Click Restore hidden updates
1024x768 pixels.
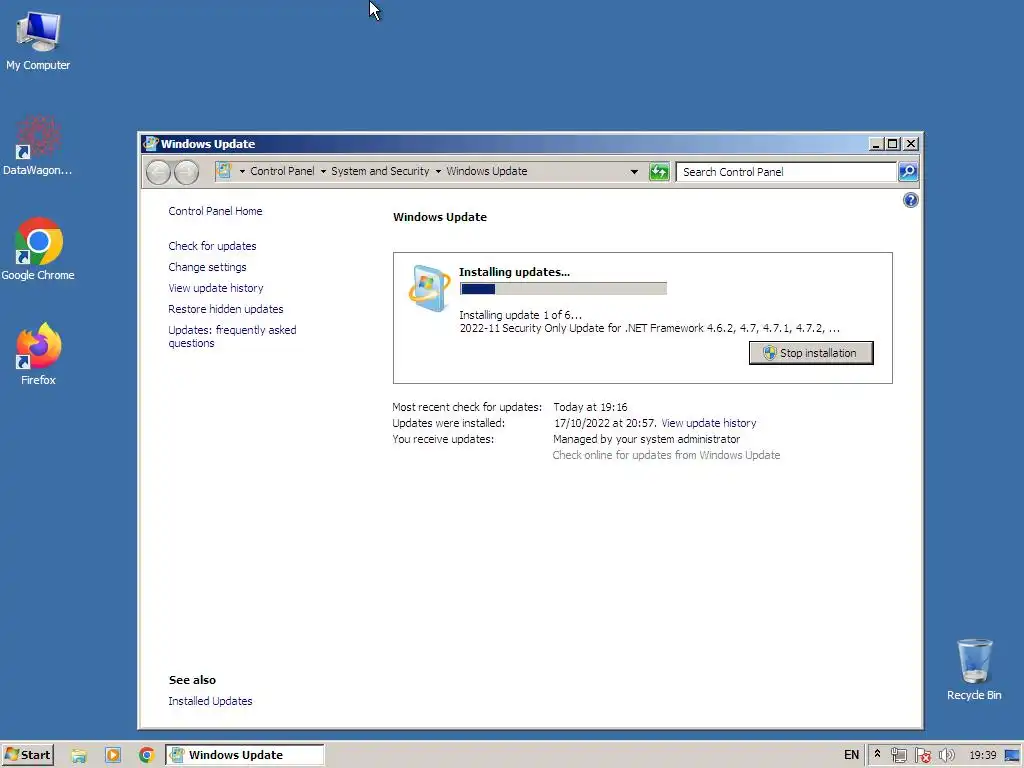(225, 309)
